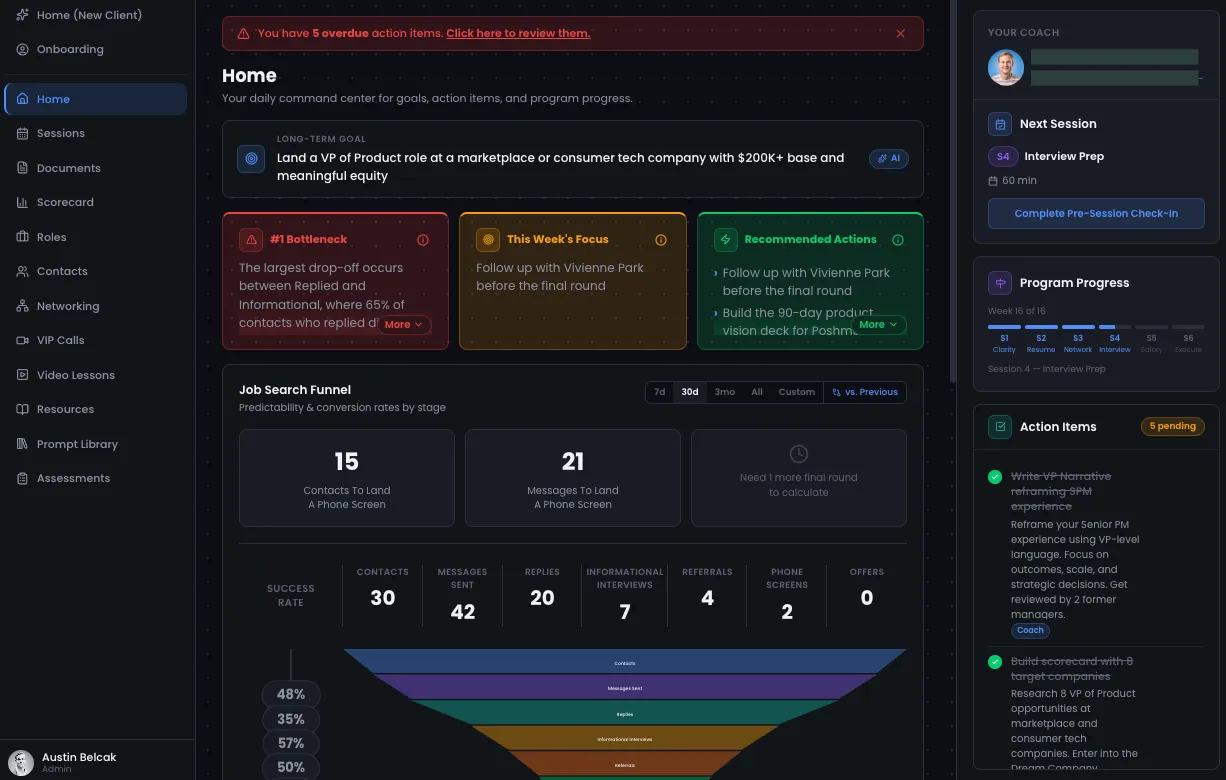Click the S4 Interview Prep session badge
Screen dimensions: 1226x780
click(x=1003, y=156)
